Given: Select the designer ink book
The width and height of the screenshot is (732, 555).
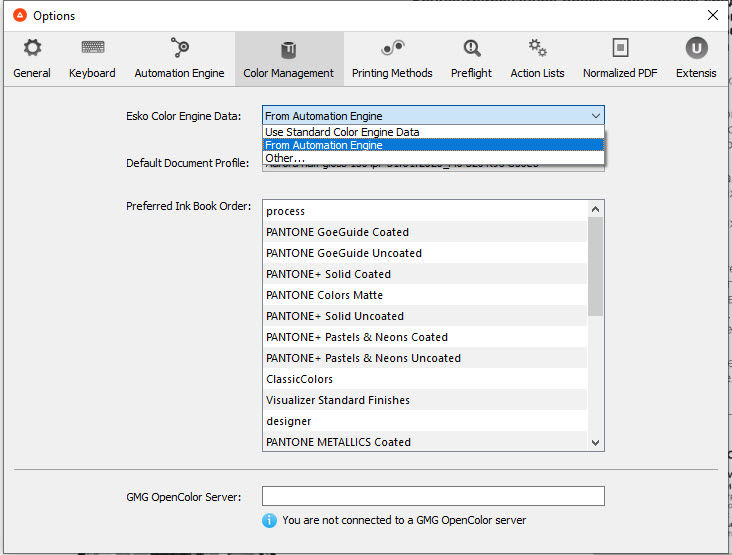Looking at the screenshot, I should [425, 421].
